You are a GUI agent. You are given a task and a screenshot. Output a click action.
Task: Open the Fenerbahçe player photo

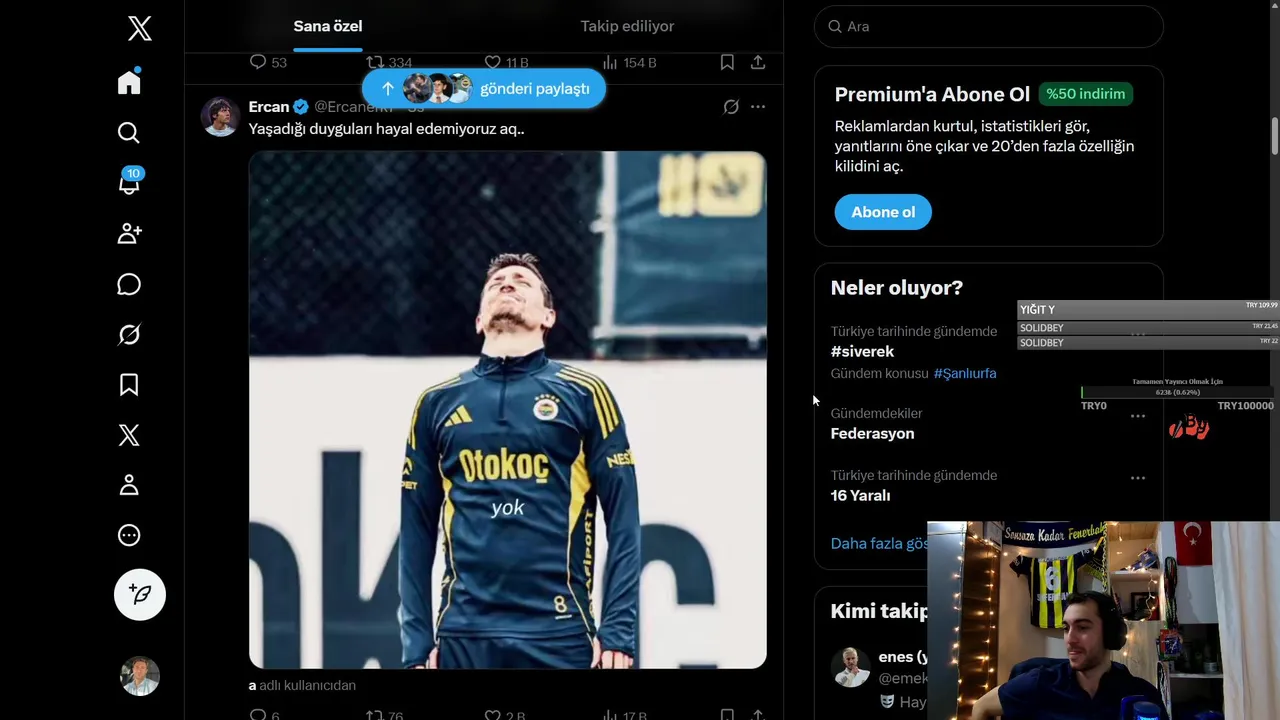[508, 410]
